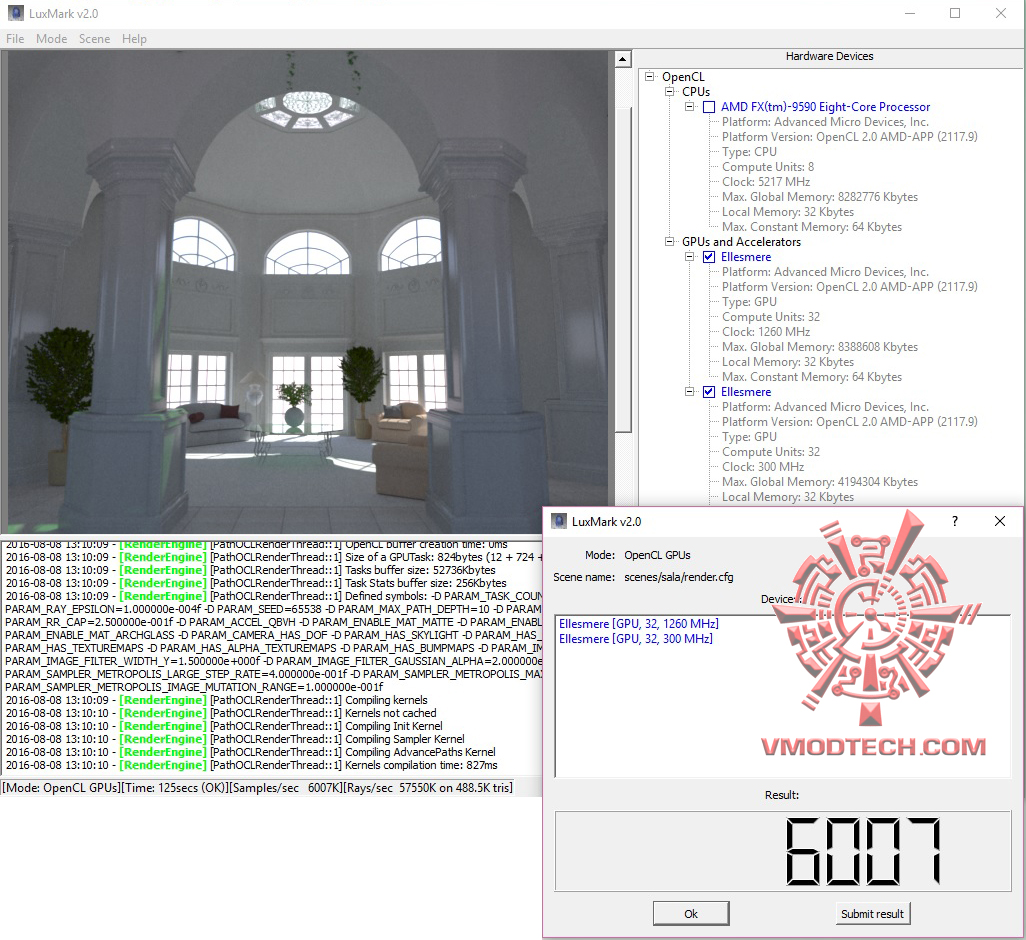Click the status bar showing Samples/sec 6007K
The image size is (1026, 940).
[257, 788]
